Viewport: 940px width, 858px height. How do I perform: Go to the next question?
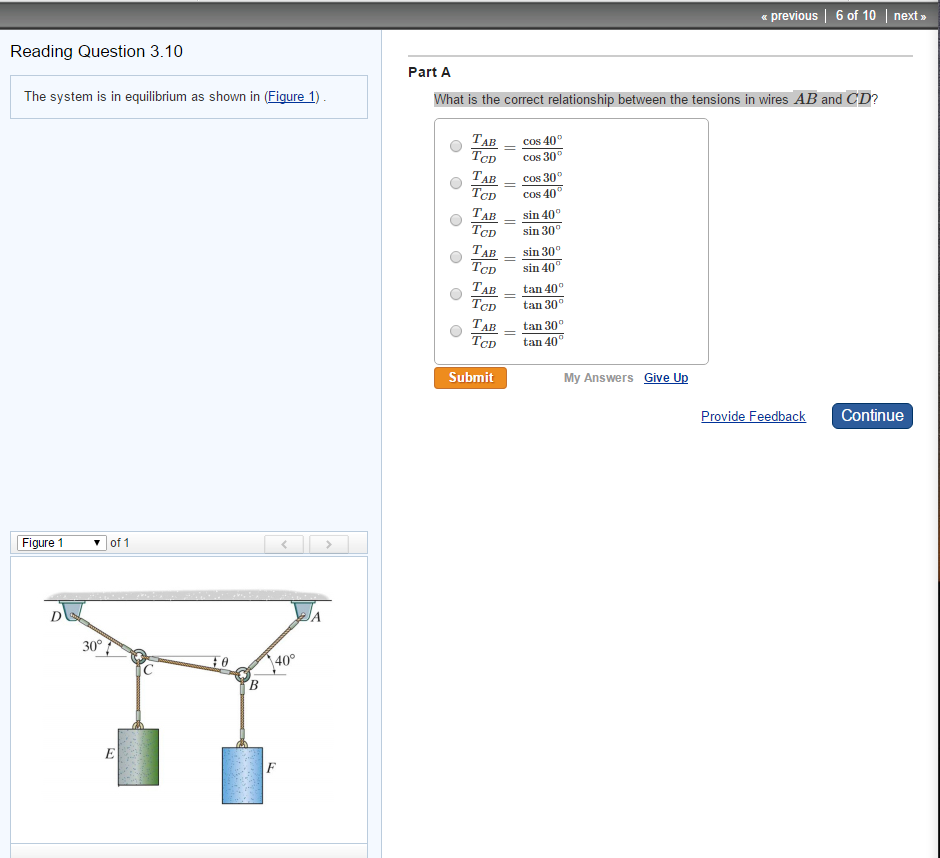pyautogui.click(x=910, y=16)
